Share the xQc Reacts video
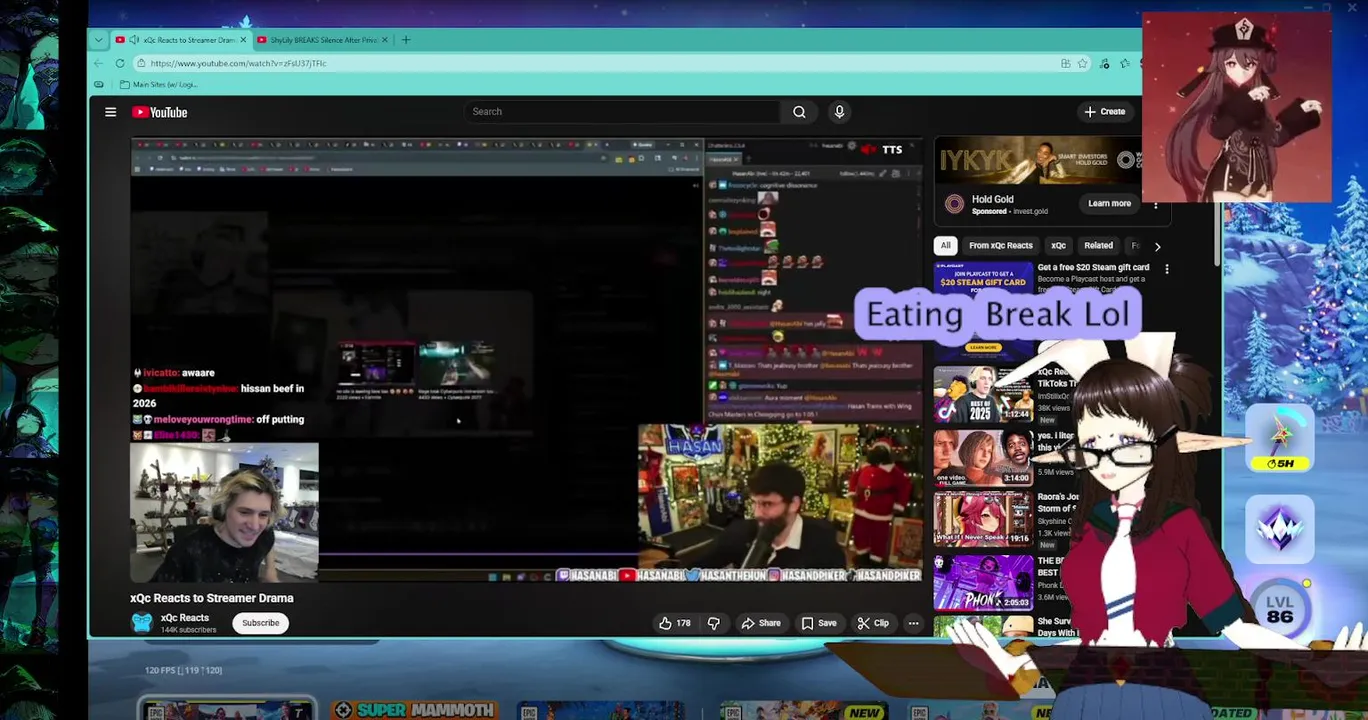Viewport: 1368px width, 720px height. pyautogui.click(x=761, y=623)
